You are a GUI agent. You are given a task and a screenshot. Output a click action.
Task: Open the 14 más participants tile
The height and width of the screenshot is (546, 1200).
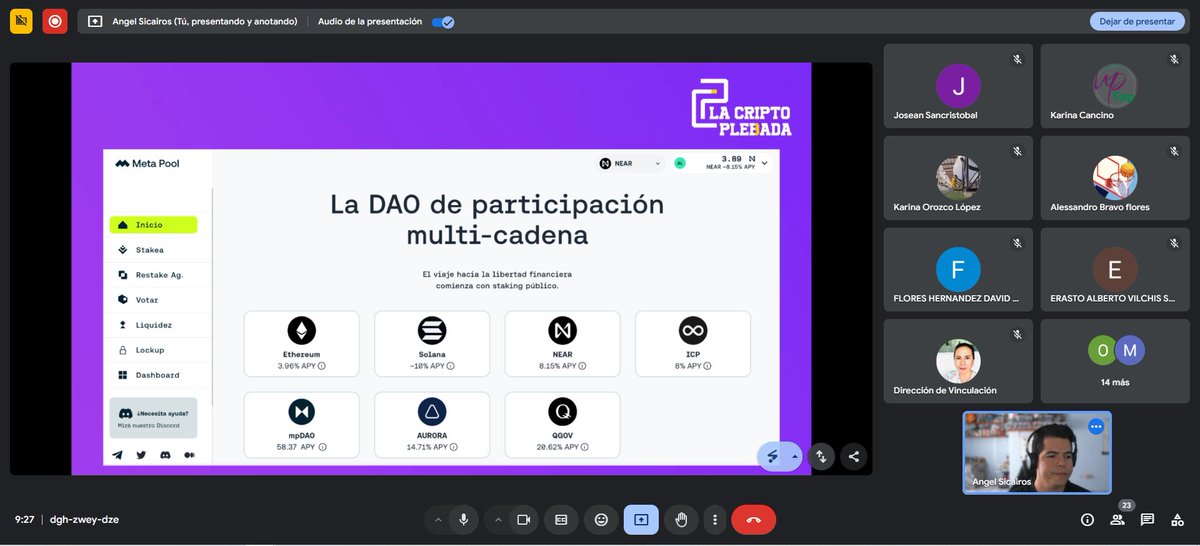click(x=1115, y=362)
